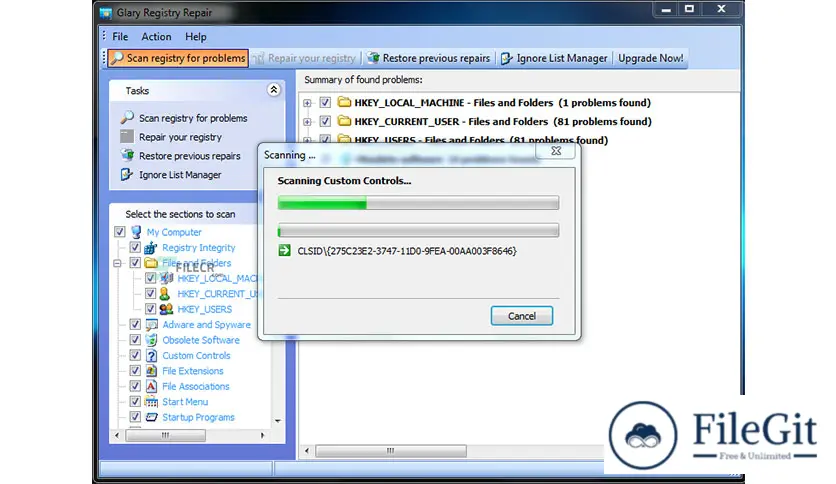The width and height of the screenshot is (836, 484).
Task: Toggle the Startup Programs checkbox
Action: (x=135, y=417)
